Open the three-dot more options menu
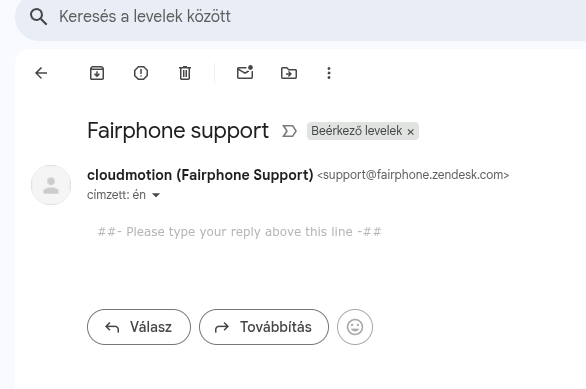This screenshot has height=389, width=586. click(329, 73)
